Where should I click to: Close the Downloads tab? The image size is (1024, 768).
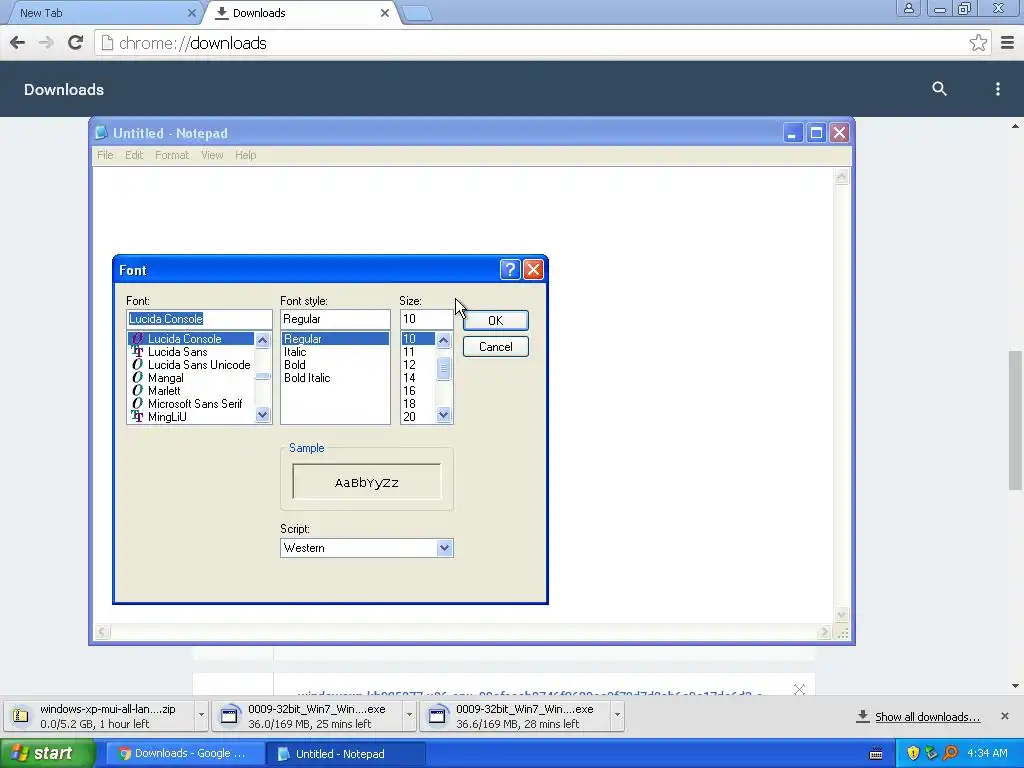[385, 12]
